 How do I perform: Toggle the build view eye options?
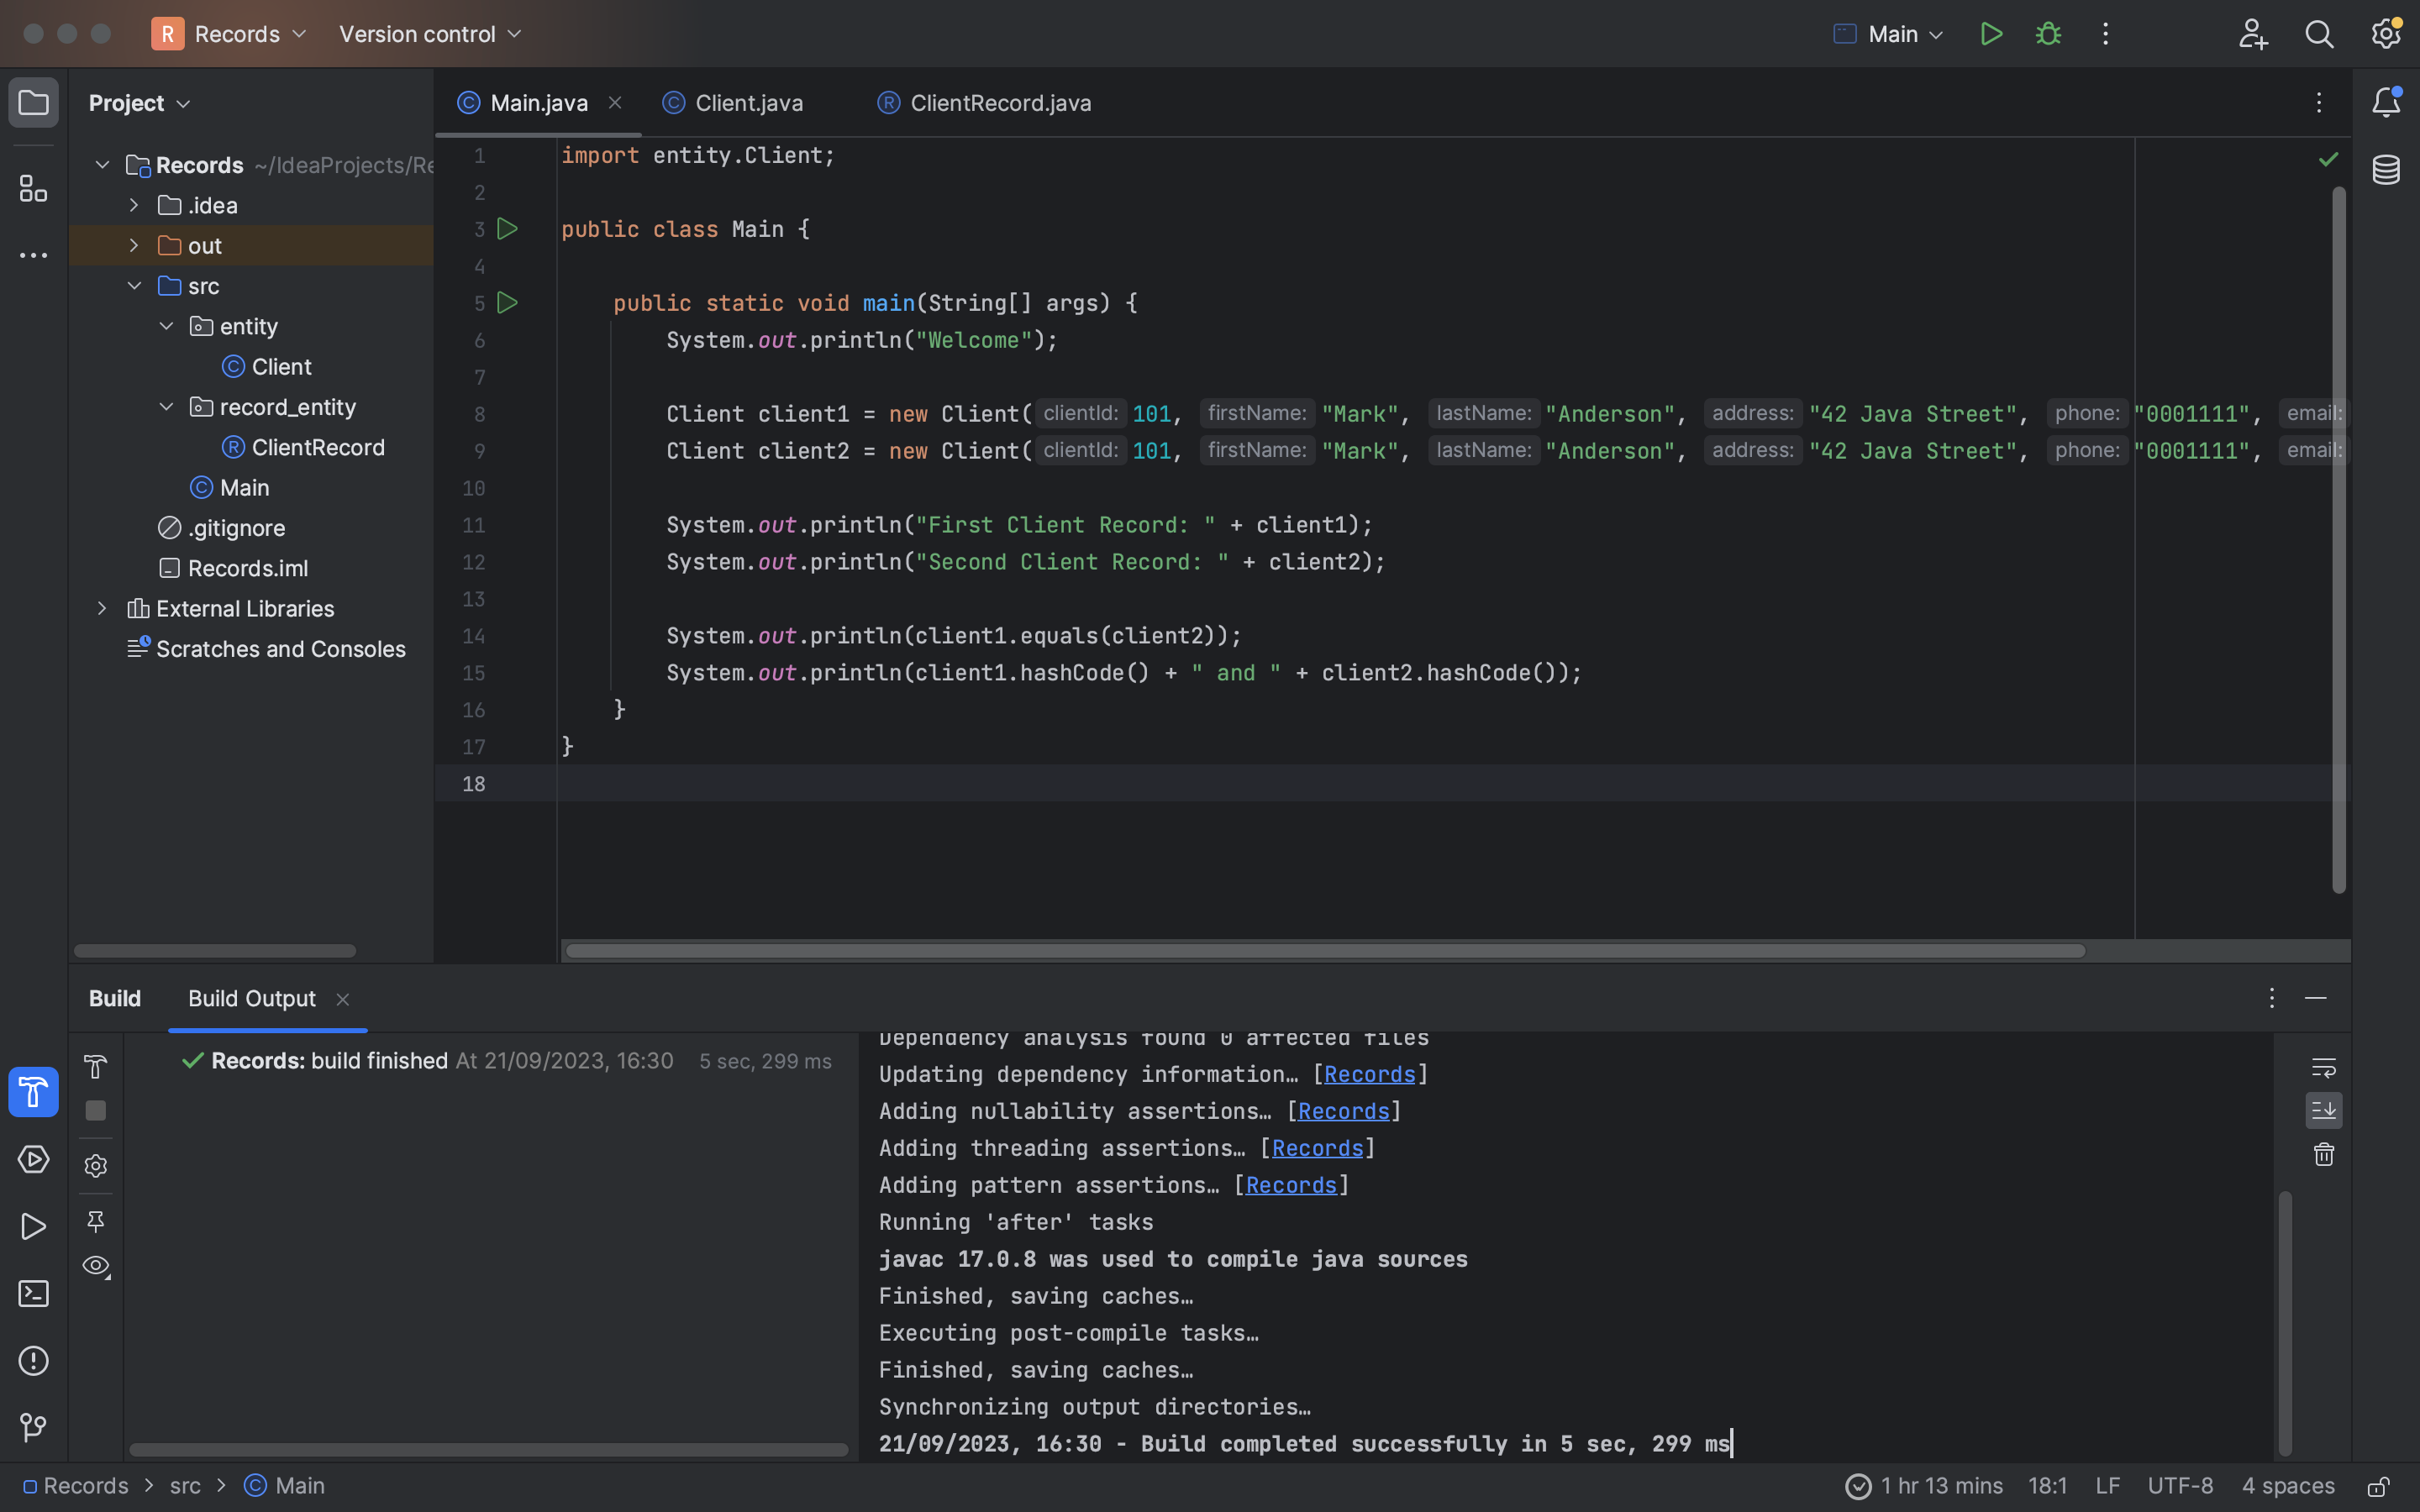pos(96,1266)
